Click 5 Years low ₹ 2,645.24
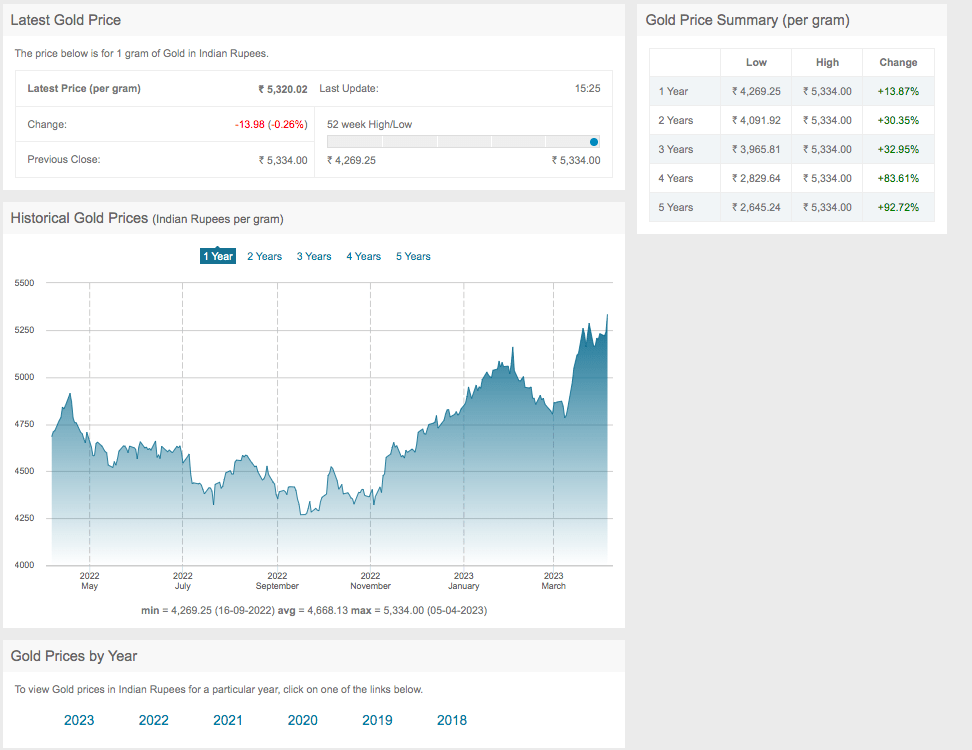 (x=756, y=208)
